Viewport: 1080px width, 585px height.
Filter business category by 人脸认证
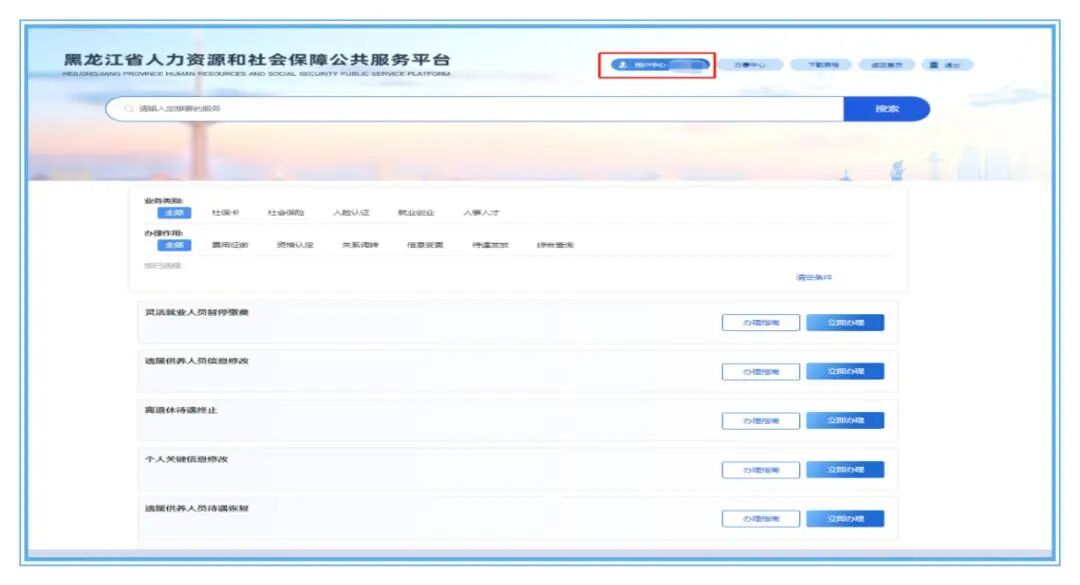[351, 213]
